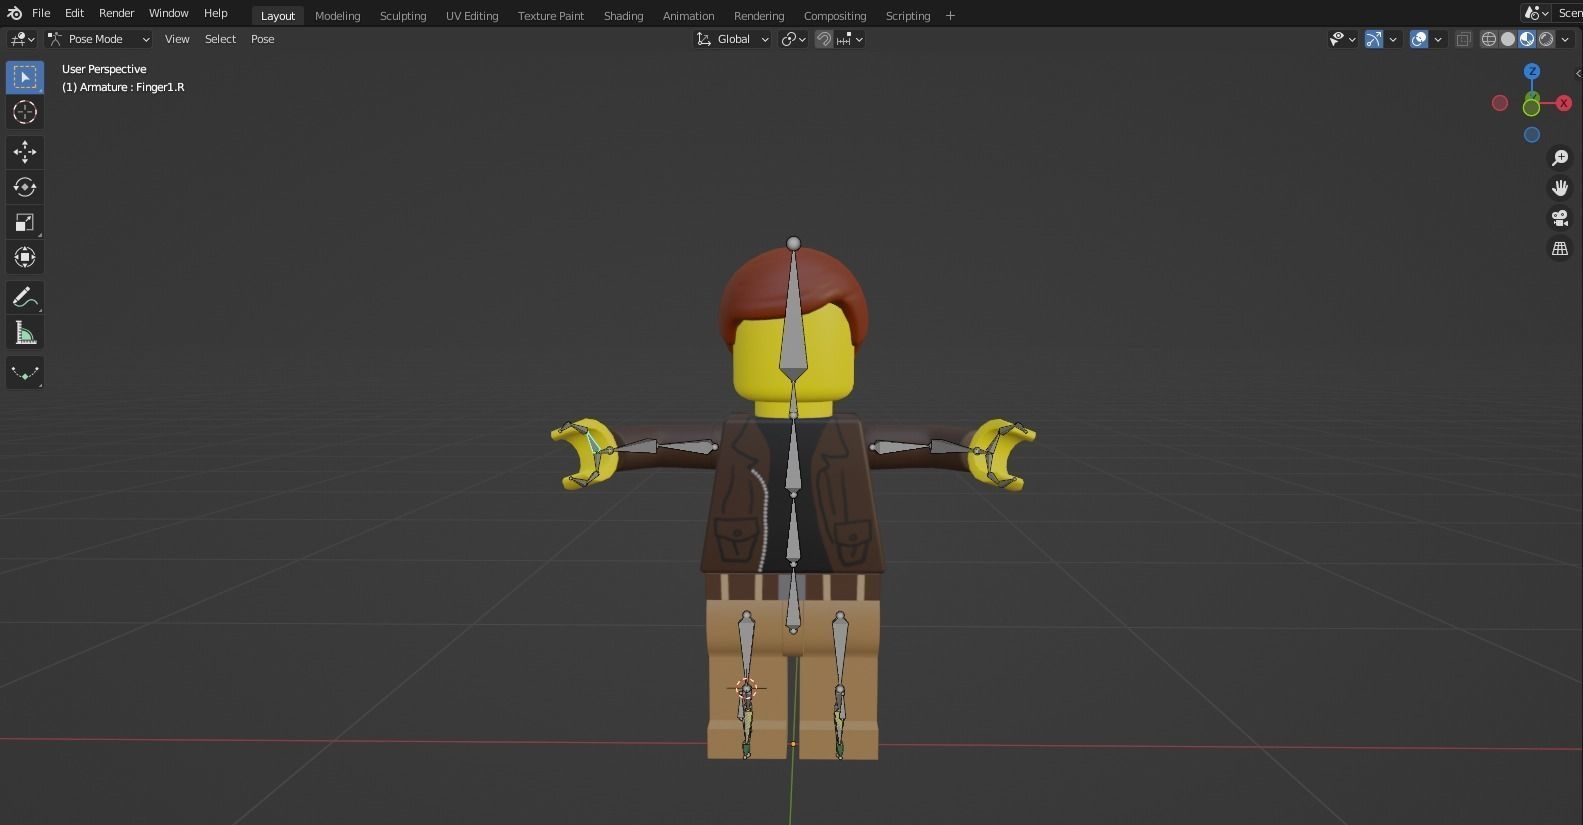Select the Rotate tool

click(x=25, y=187)
